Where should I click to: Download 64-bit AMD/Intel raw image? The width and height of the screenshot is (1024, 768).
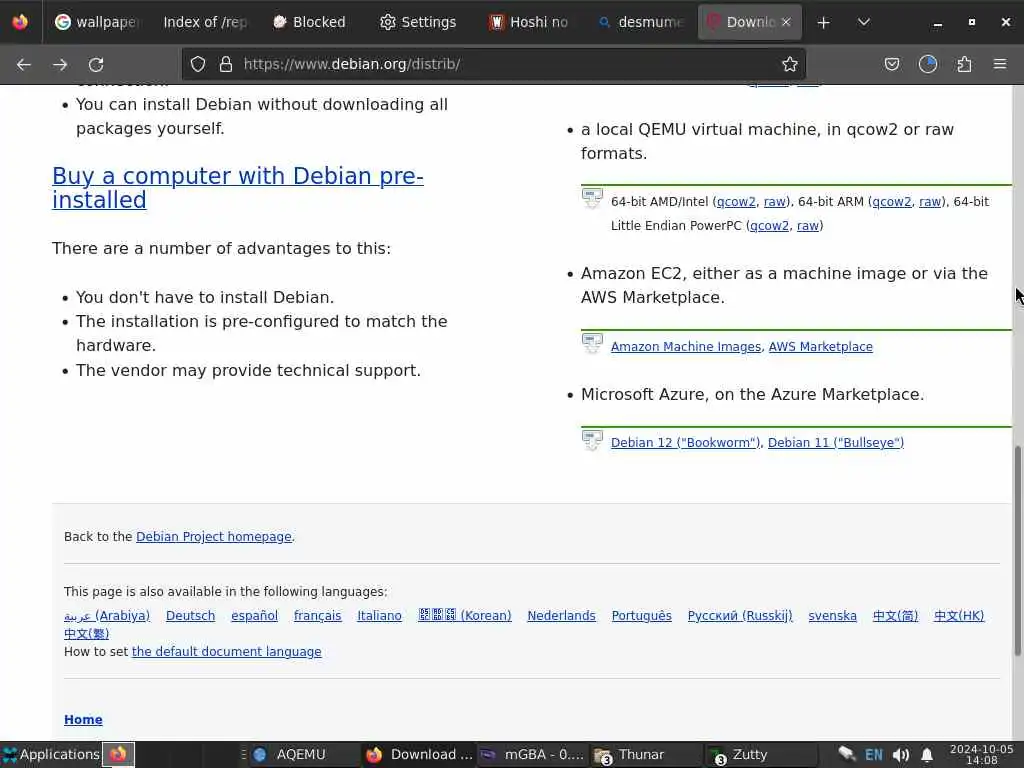coord(775,202)
